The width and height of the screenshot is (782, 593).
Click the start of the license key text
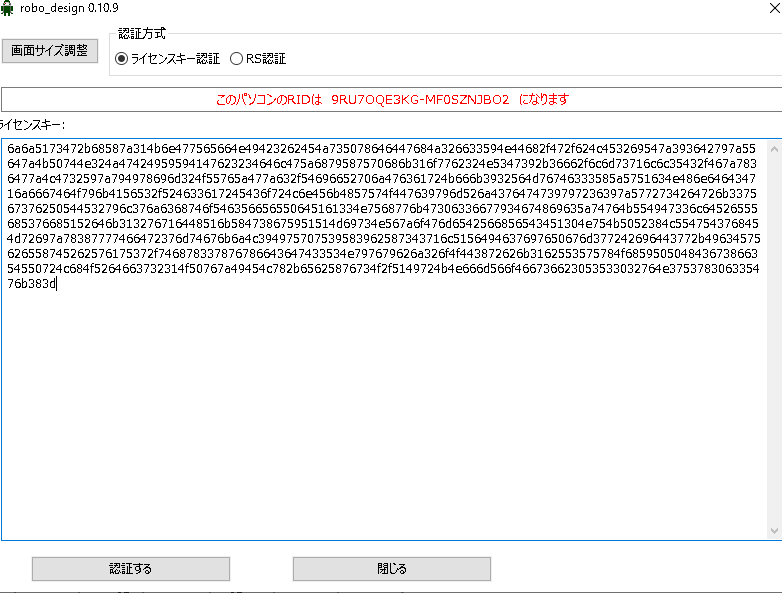(8, 149)
